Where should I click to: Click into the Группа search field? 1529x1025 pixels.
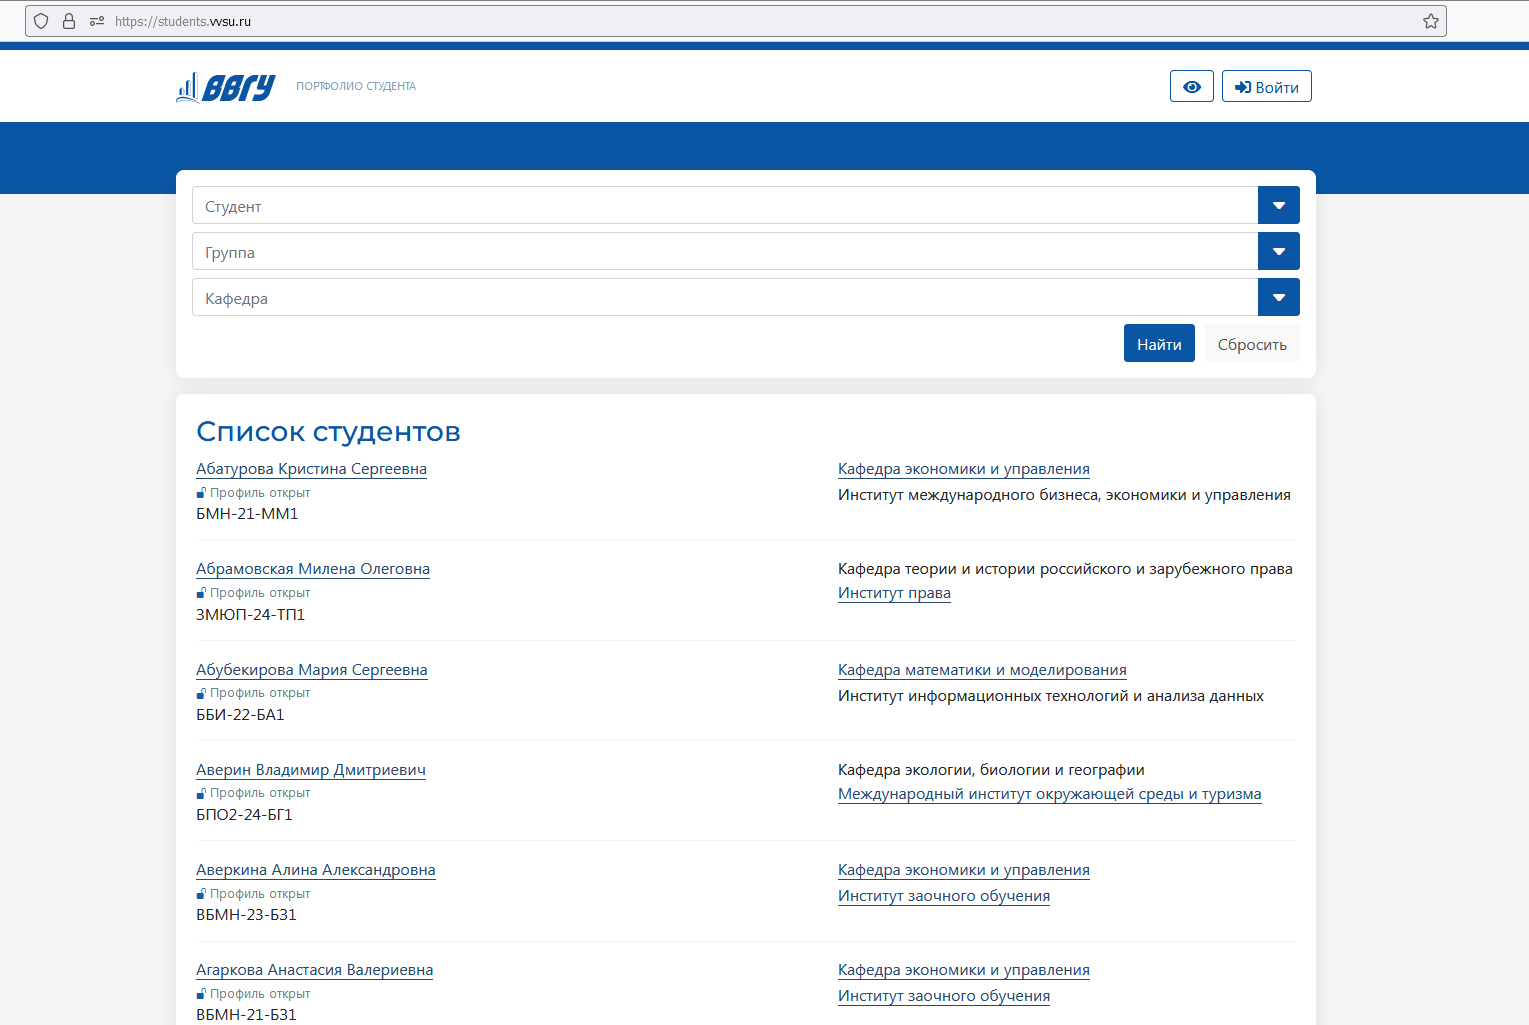coord(724,252)
